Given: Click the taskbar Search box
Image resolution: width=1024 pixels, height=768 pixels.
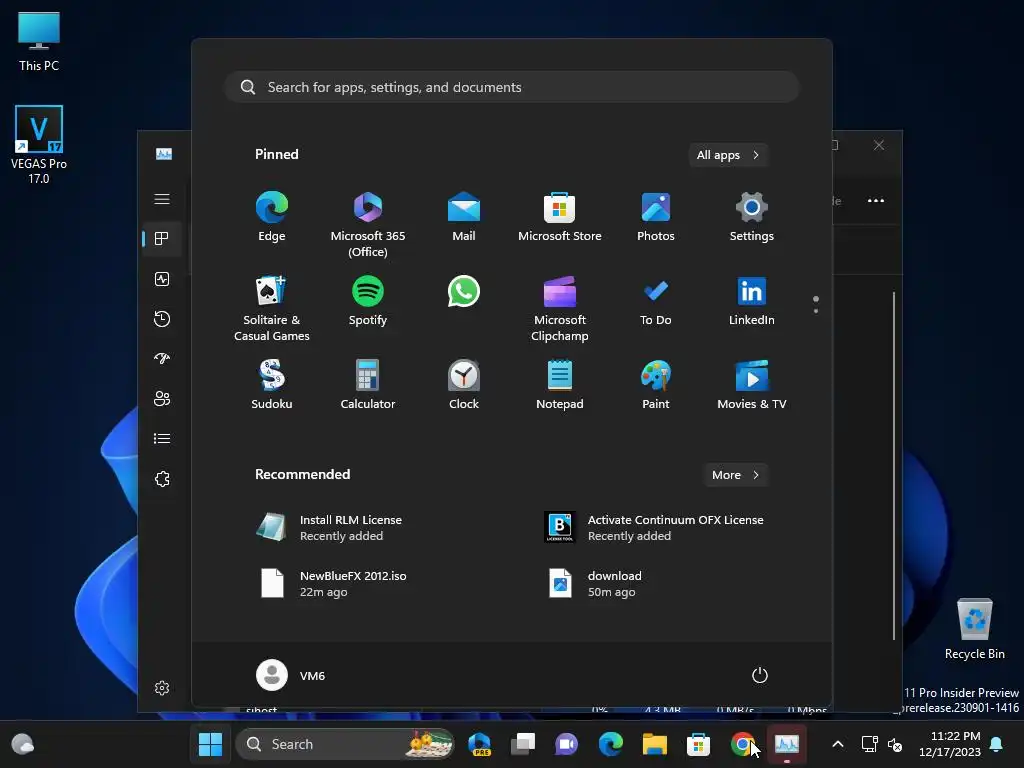Looking at the screenshot, I should tap(345, 744).
